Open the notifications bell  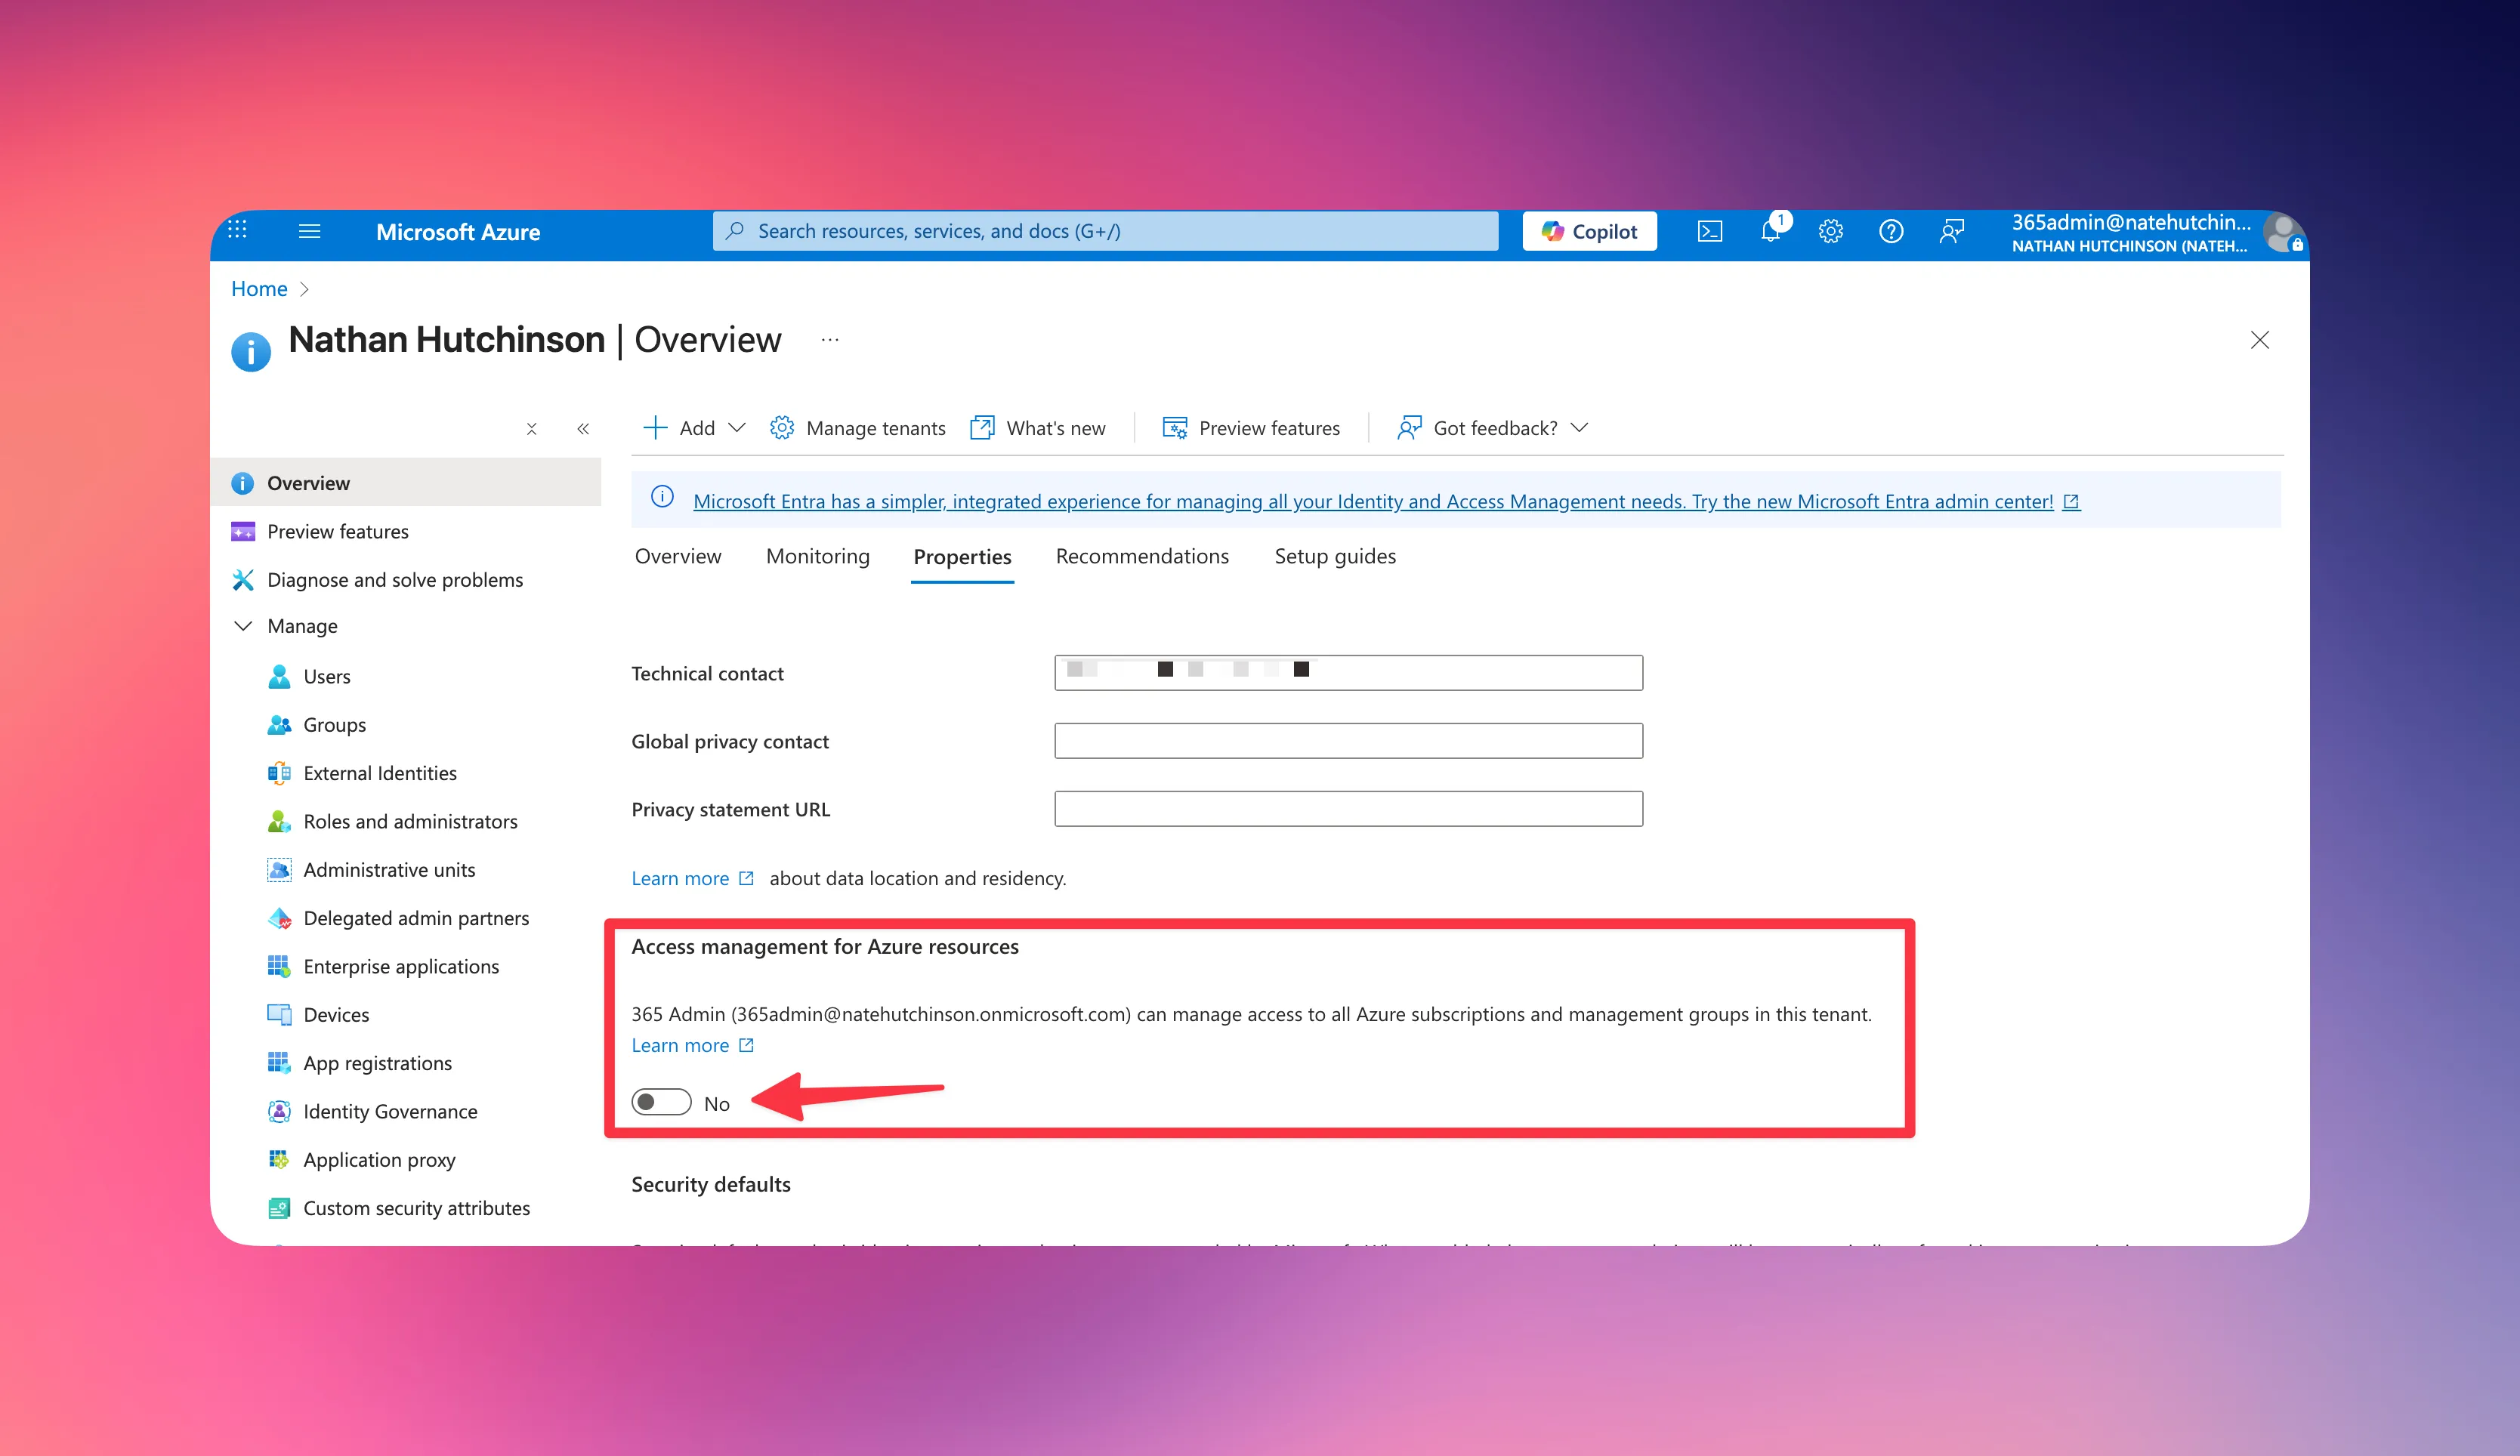tap(1771, 231)
